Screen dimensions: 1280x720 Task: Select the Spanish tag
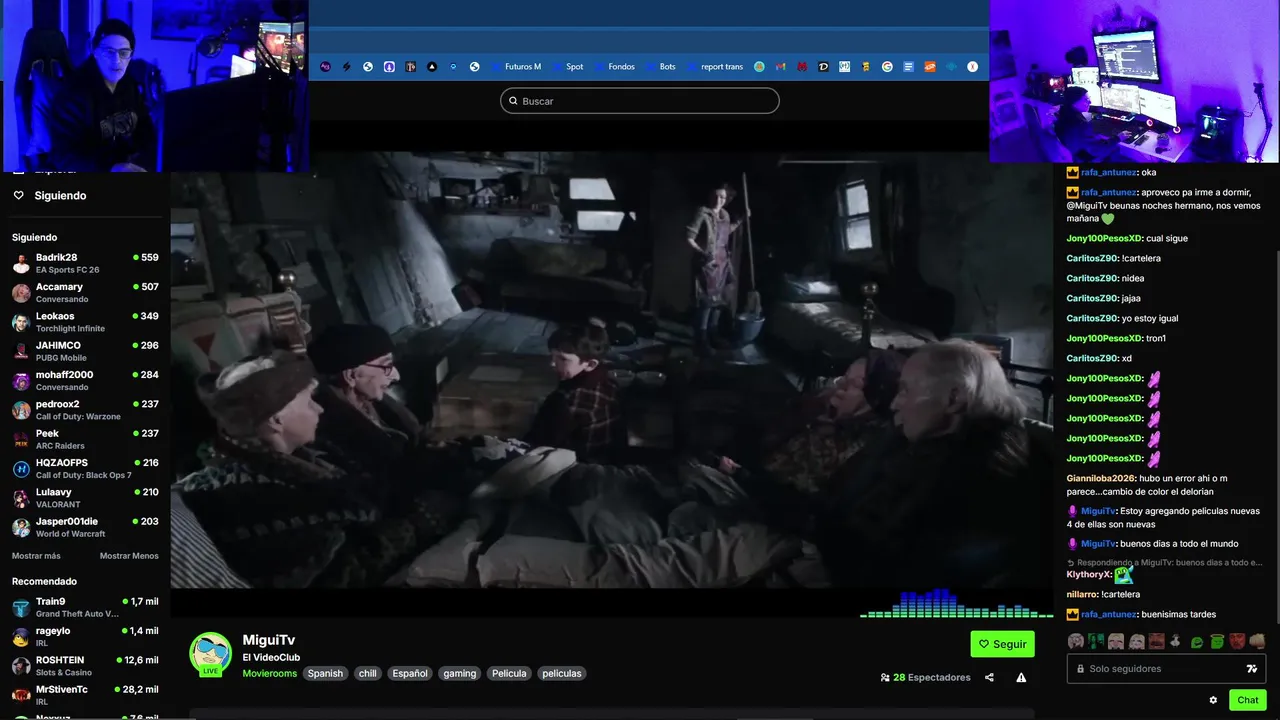325,674
